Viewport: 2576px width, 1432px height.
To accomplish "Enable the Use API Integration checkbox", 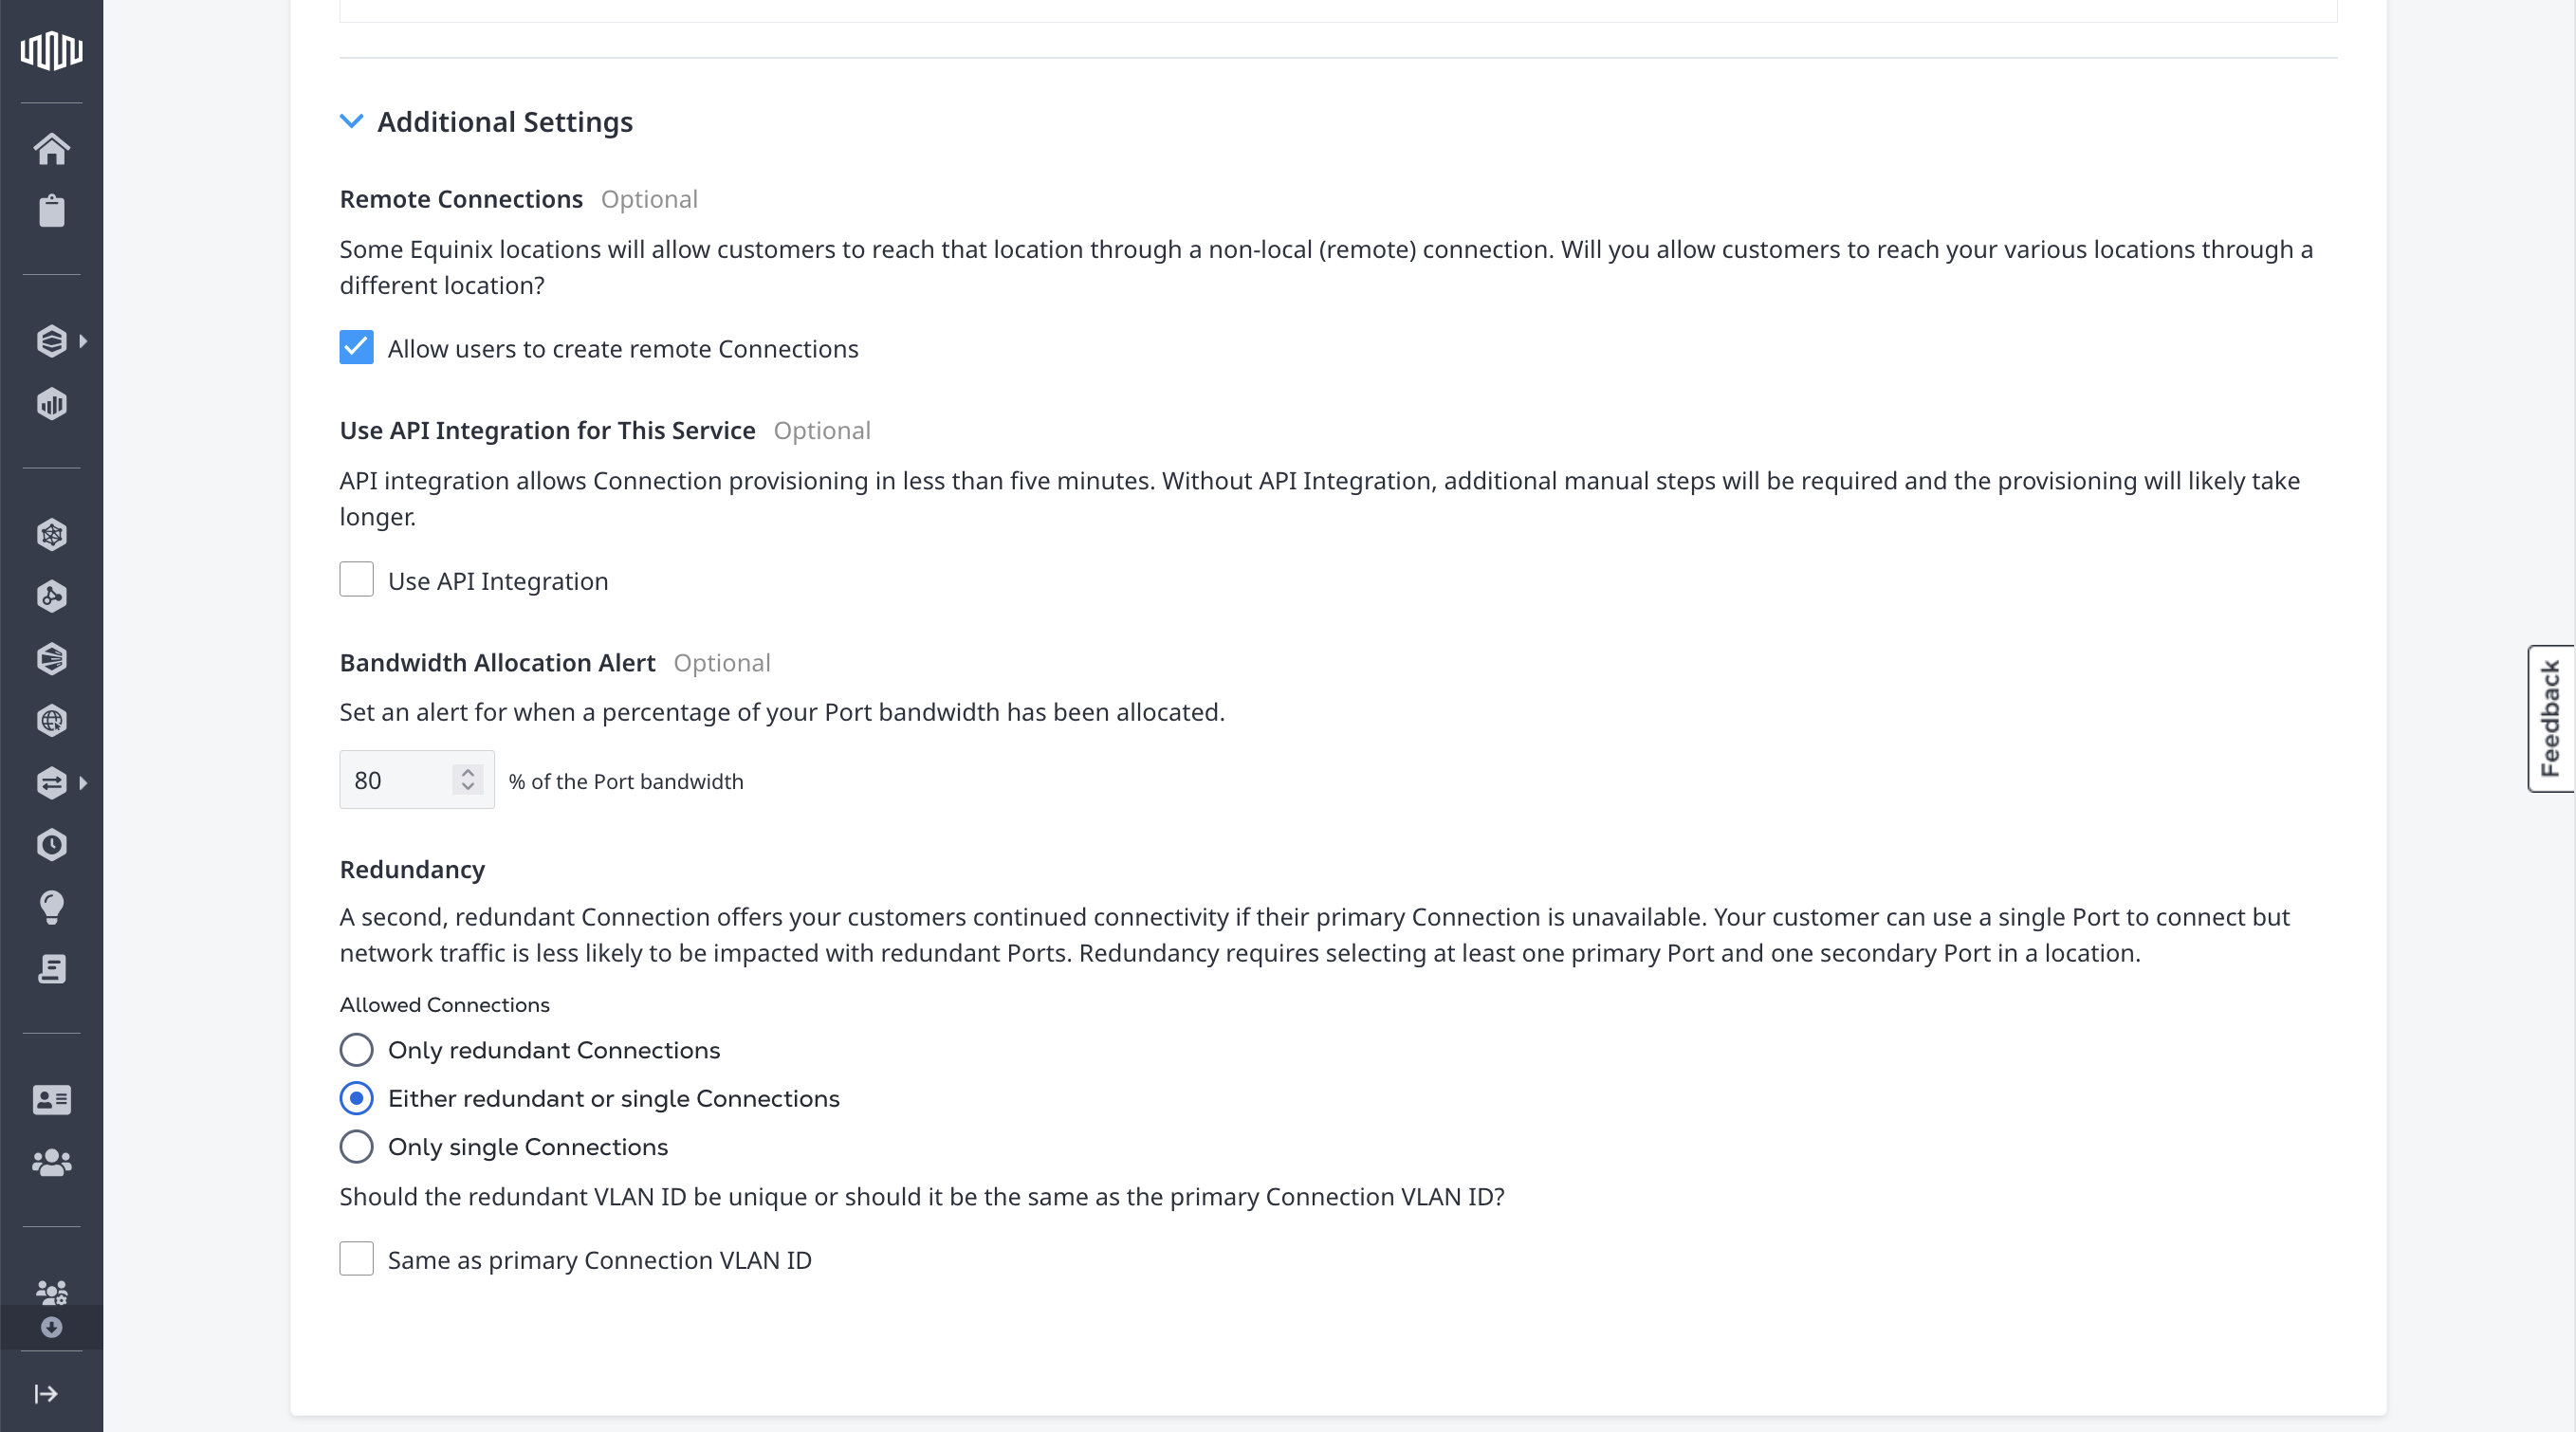I will pos(356,580).
